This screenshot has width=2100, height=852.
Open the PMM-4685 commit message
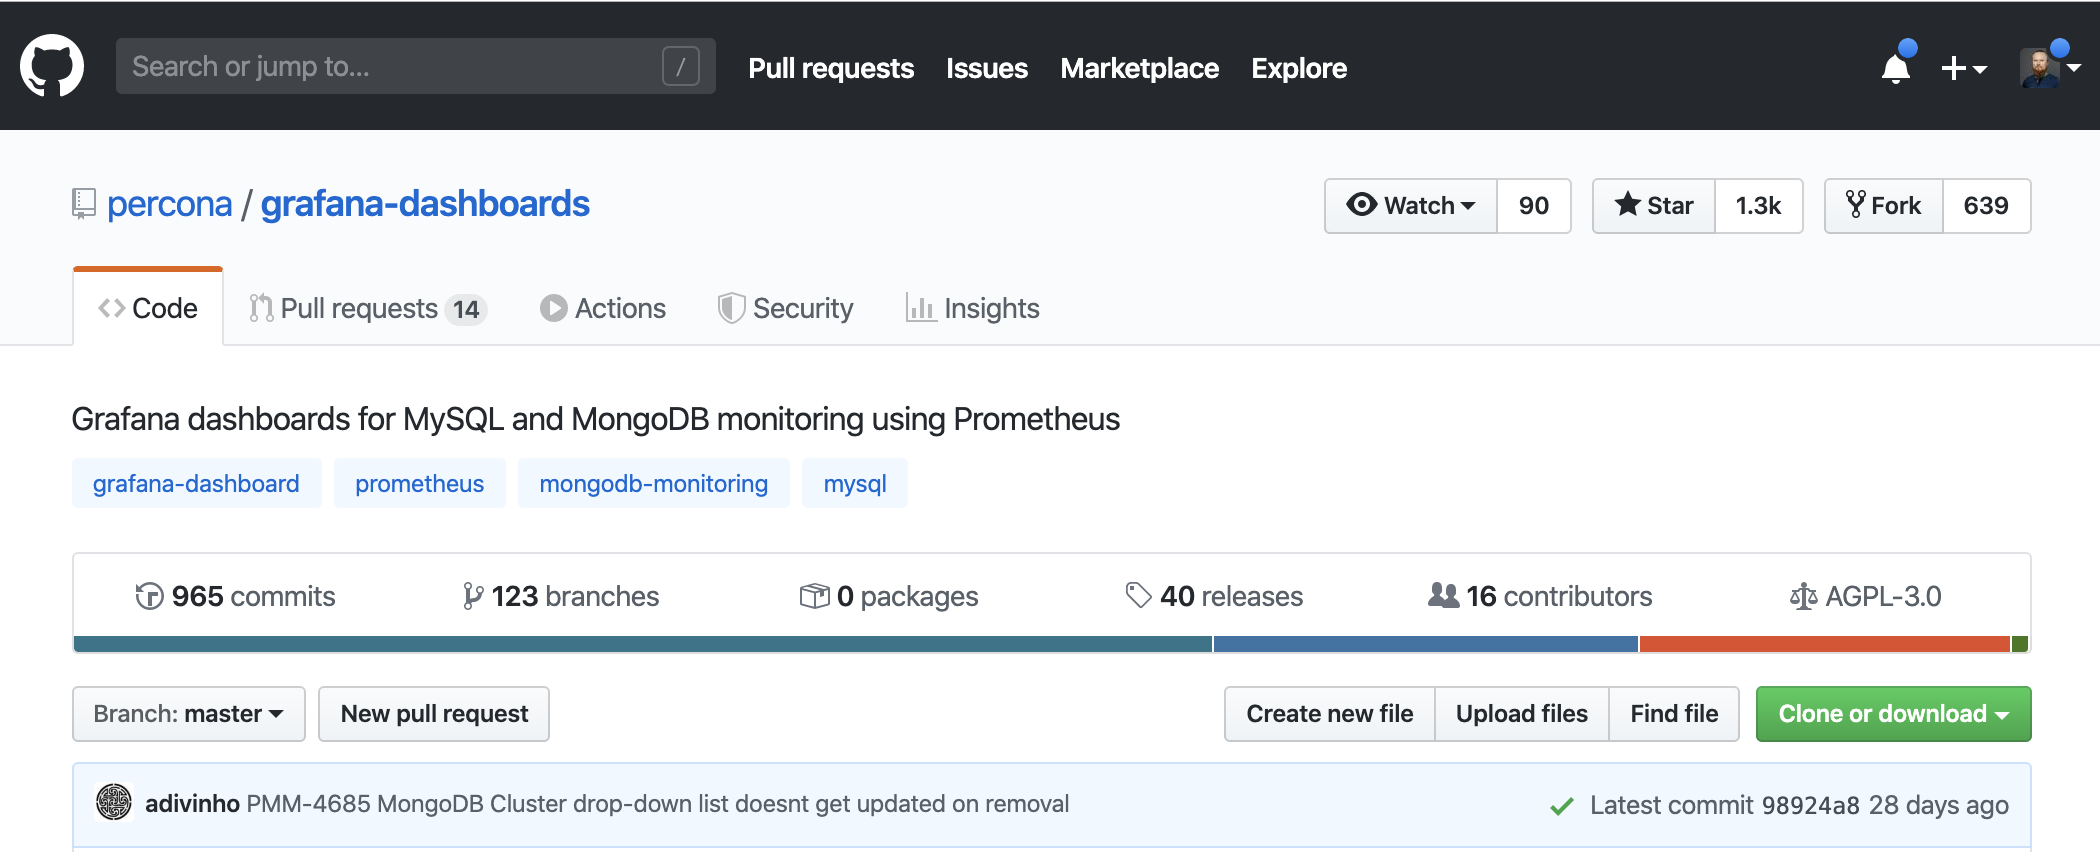tap(658, 804)
